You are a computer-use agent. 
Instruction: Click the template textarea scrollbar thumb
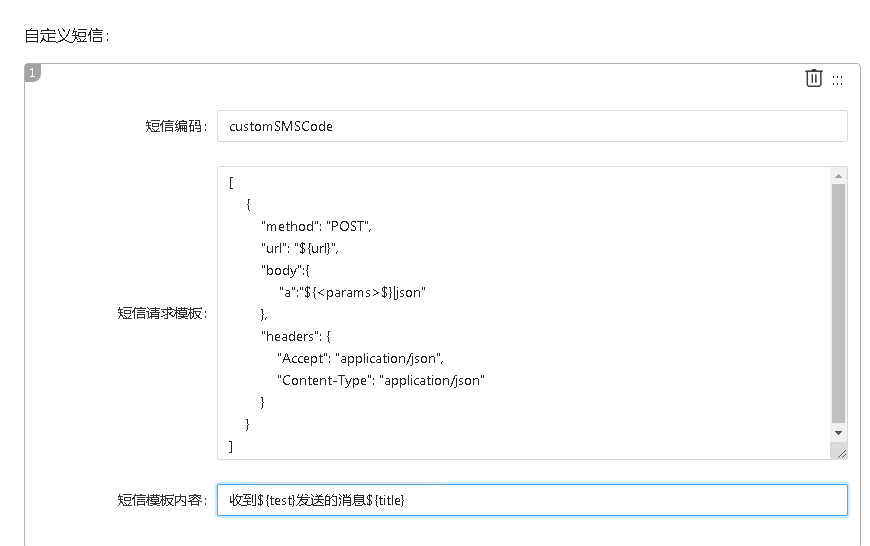tap(838, 300)
